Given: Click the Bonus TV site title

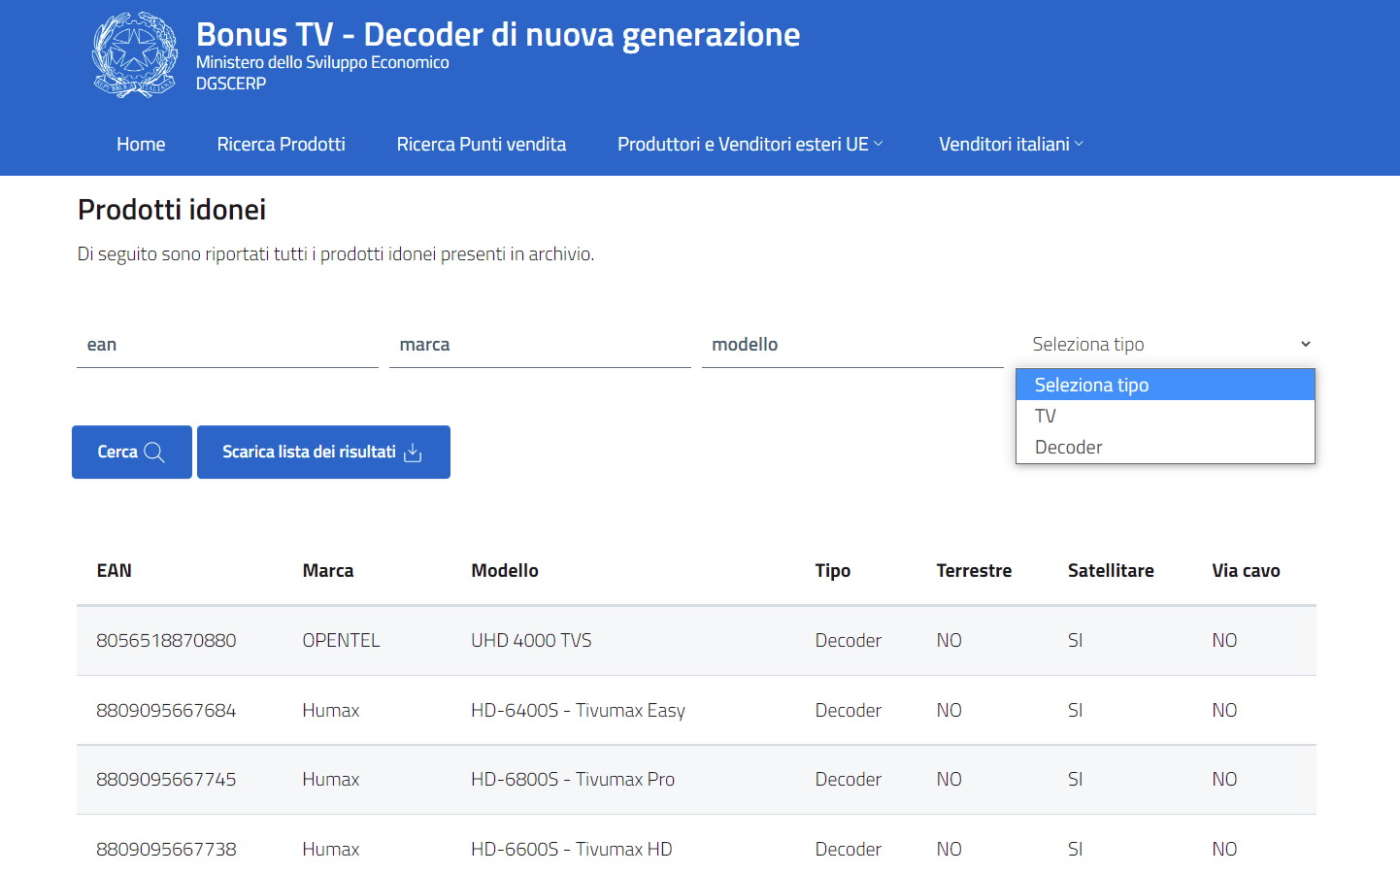Looking at the screenshot, I should click(x=497, y=35).
